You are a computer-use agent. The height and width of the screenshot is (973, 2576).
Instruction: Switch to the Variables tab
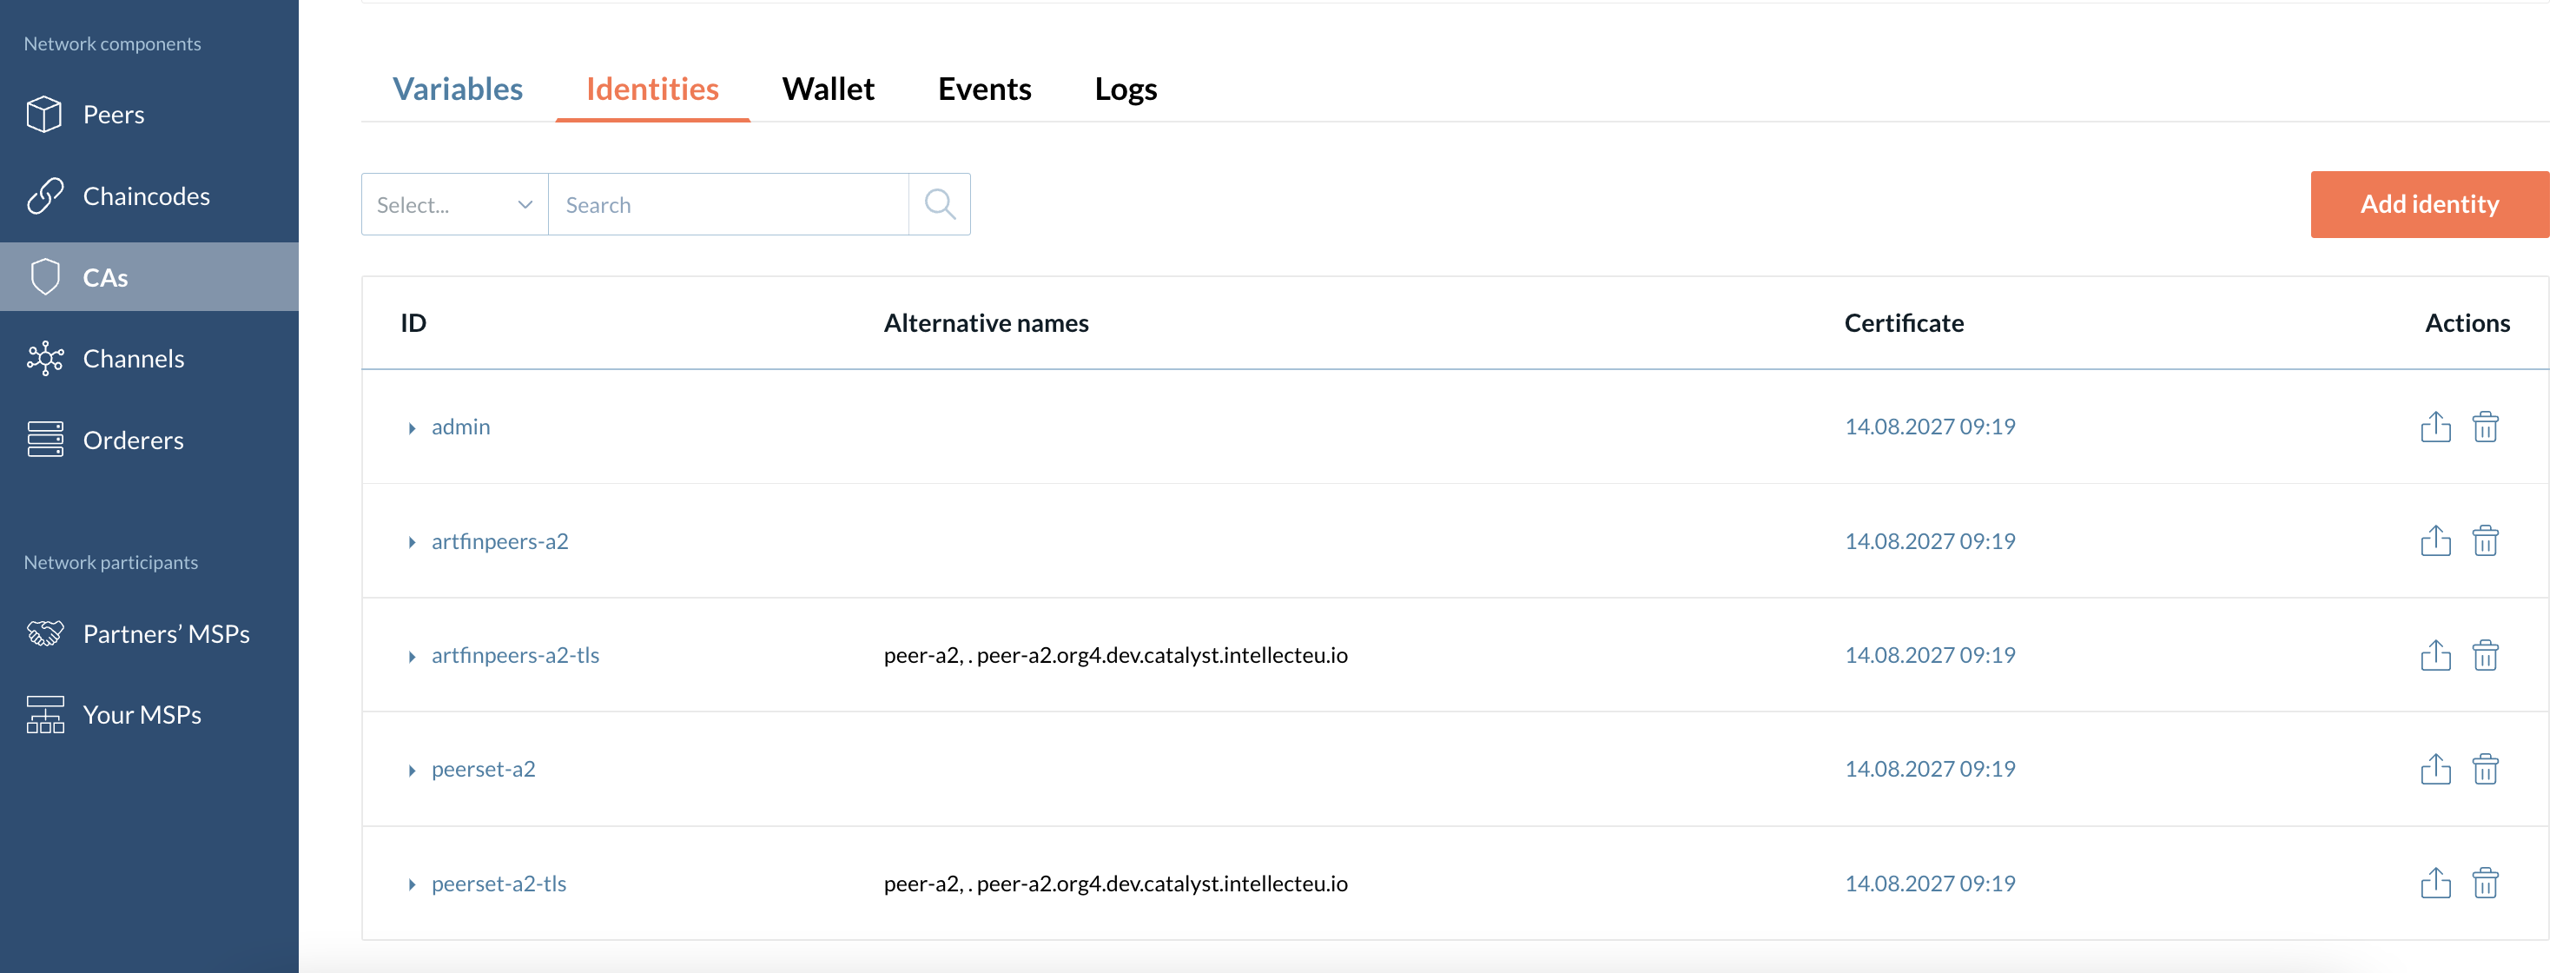pos(457,89)
